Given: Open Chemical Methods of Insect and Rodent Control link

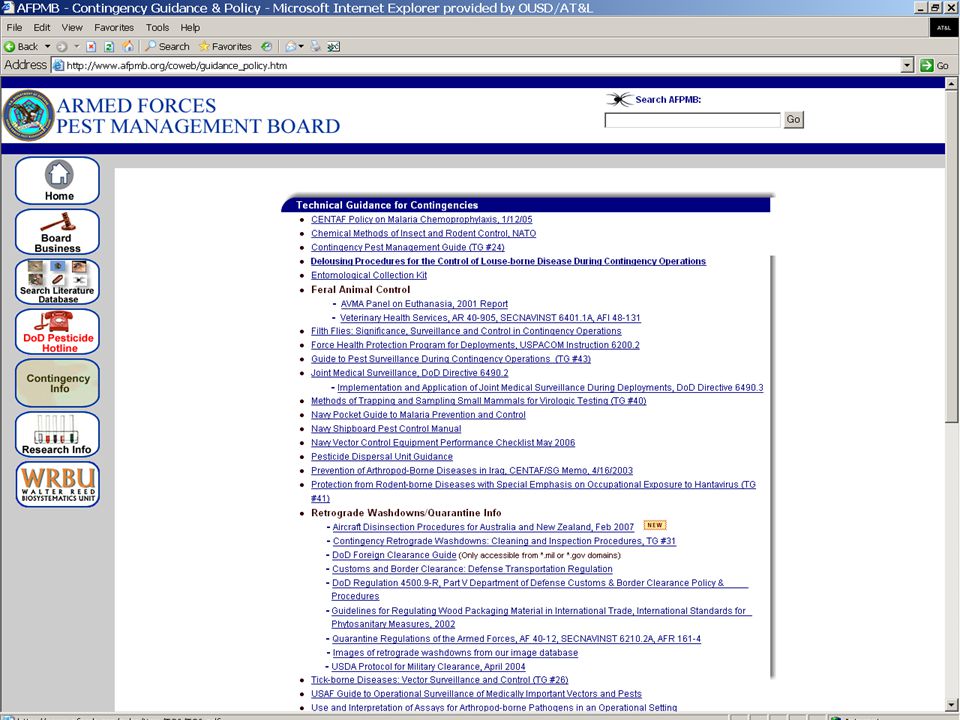Looking at the screenshot, I should pos(423,233).
